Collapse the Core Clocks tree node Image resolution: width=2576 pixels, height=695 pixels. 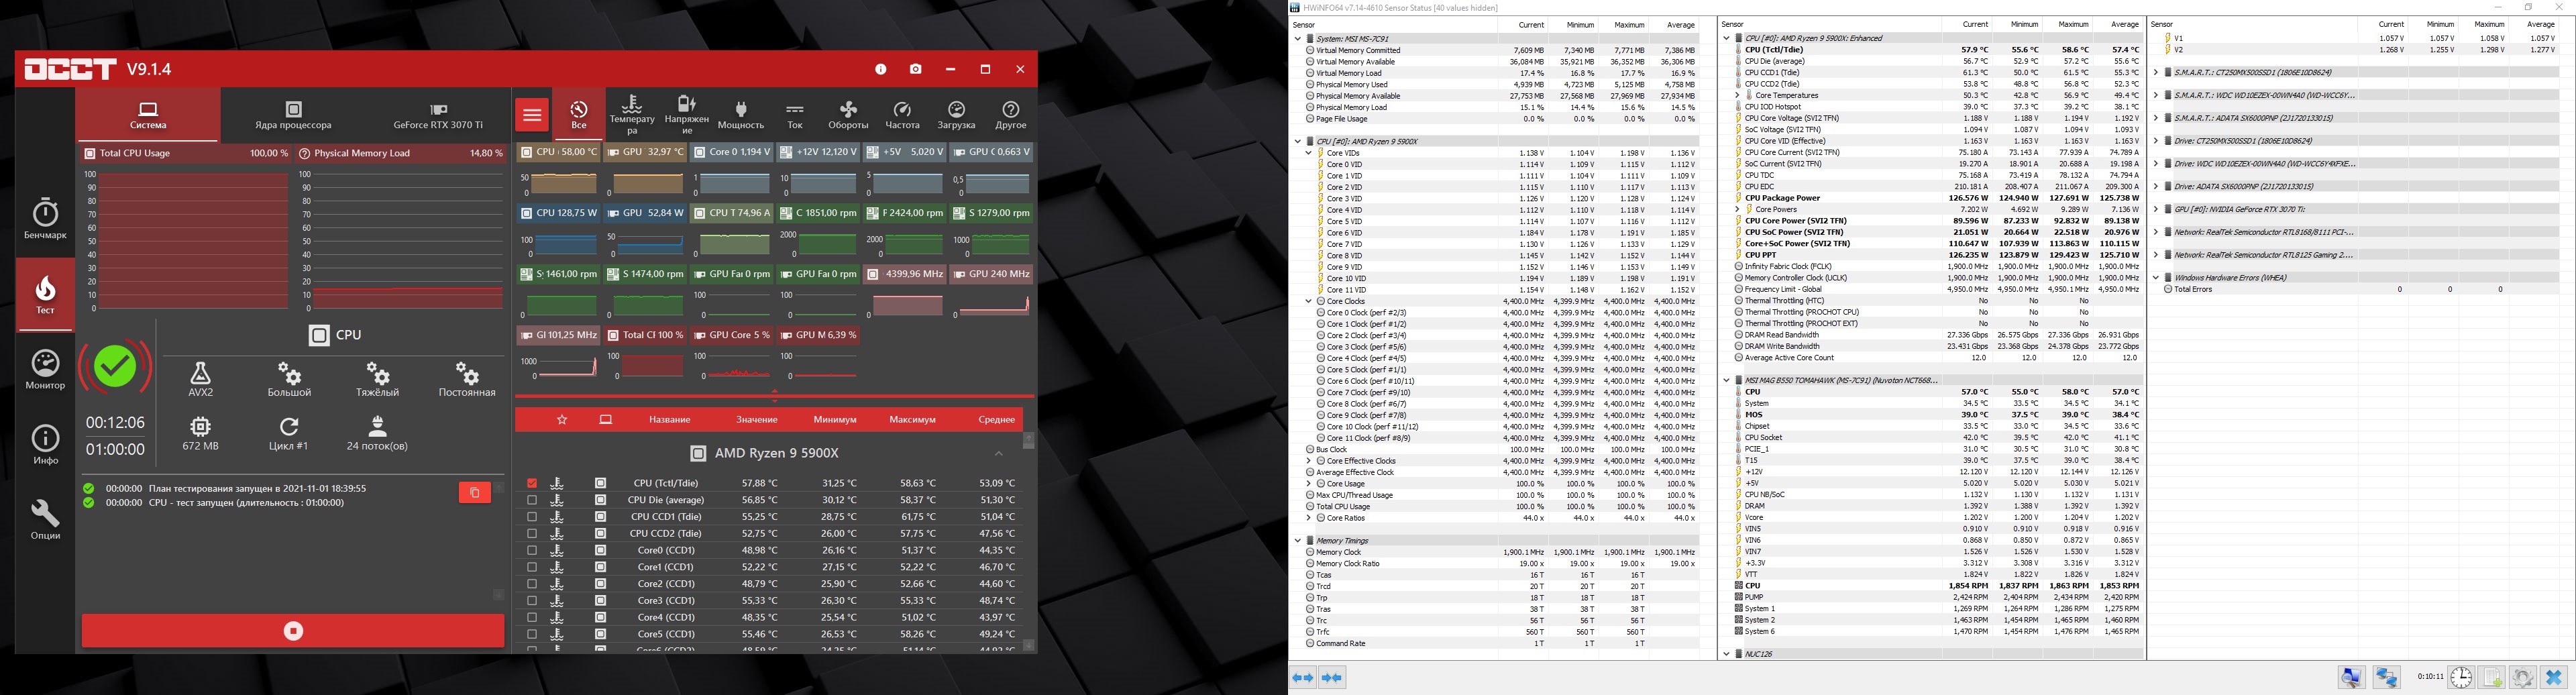(x=1309, y=301)
